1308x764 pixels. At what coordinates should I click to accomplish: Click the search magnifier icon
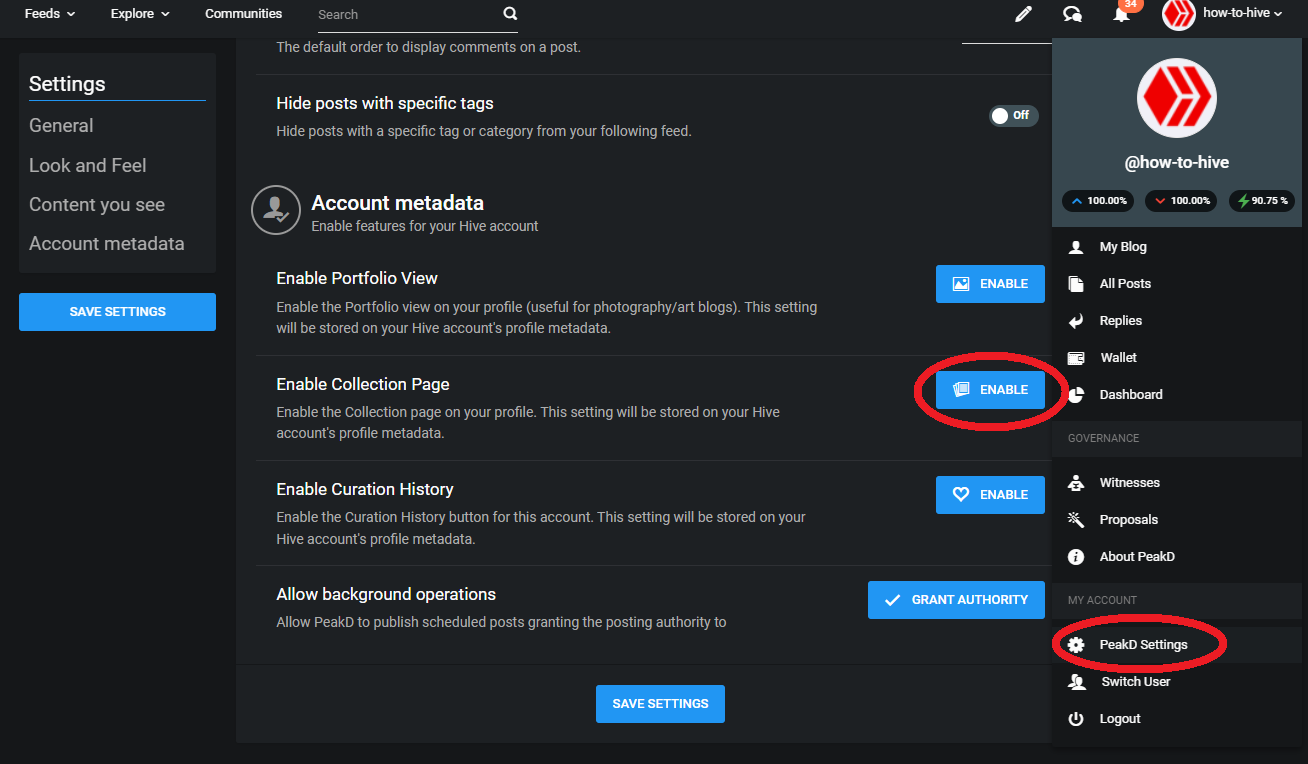click(510, 14)
